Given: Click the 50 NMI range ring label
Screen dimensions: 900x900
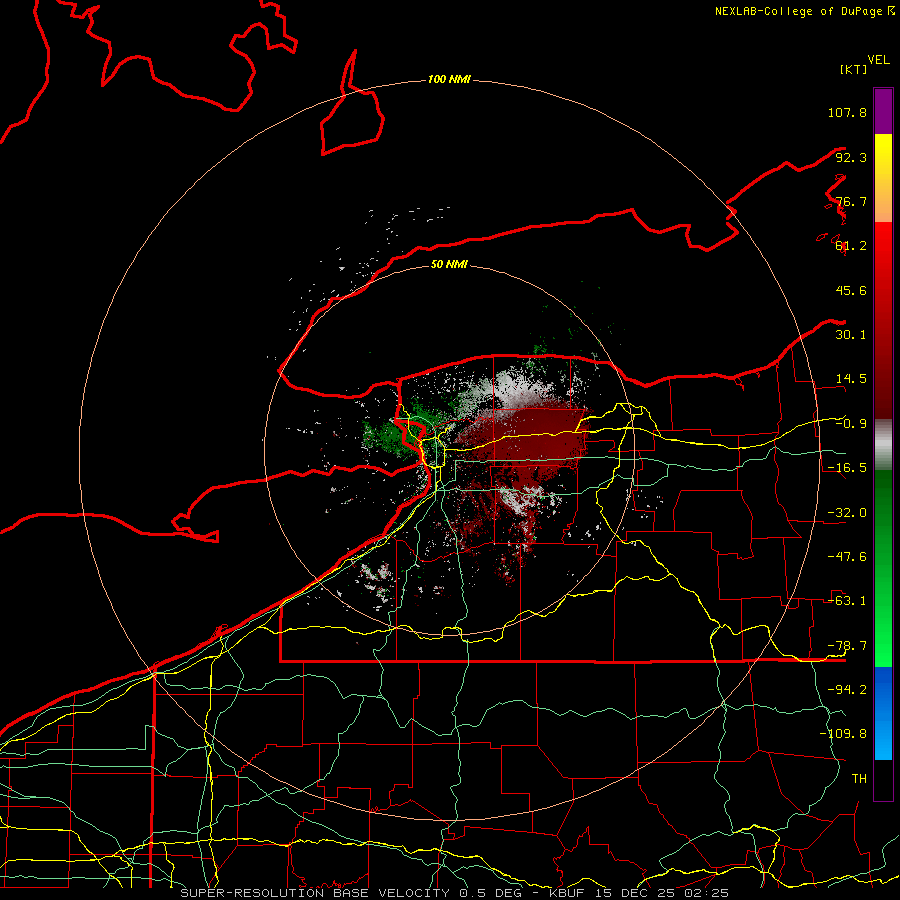Looking at the screenshot, I should 449,264.
